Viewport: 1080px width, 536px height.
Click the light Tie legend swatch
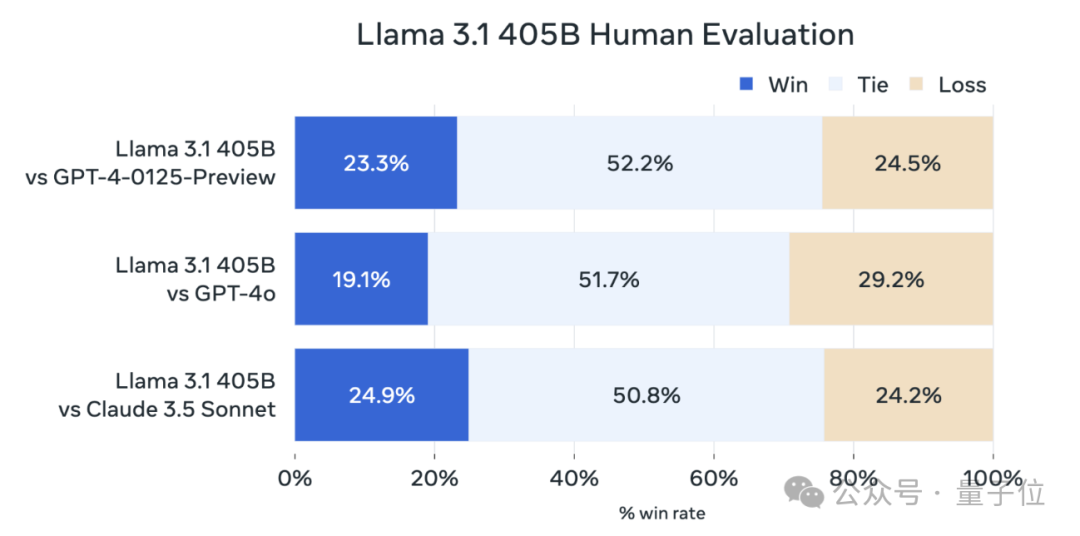[836, 84]
